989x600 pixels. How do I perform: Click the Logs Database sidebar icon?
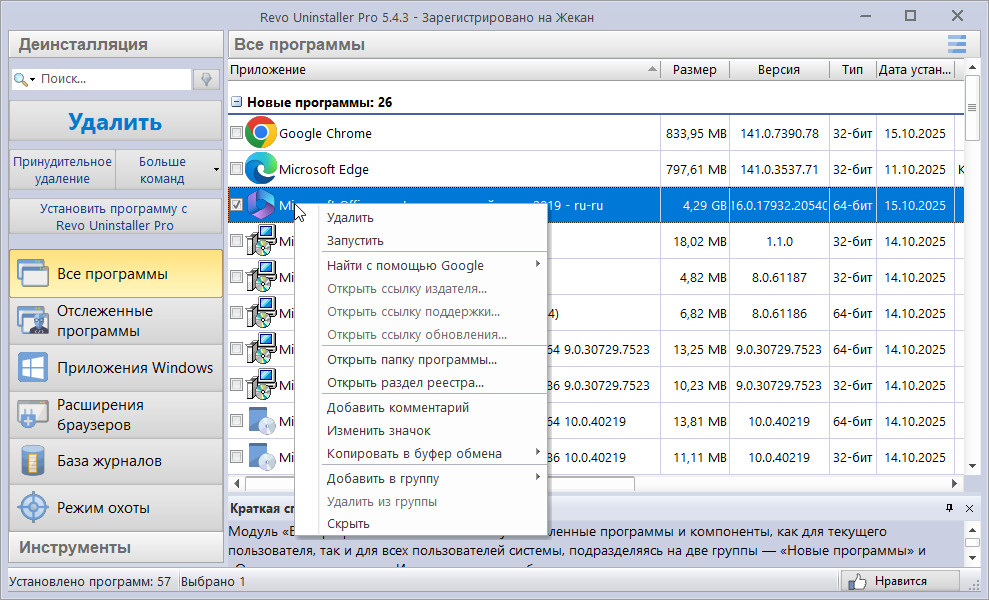[x=33, y=462]
